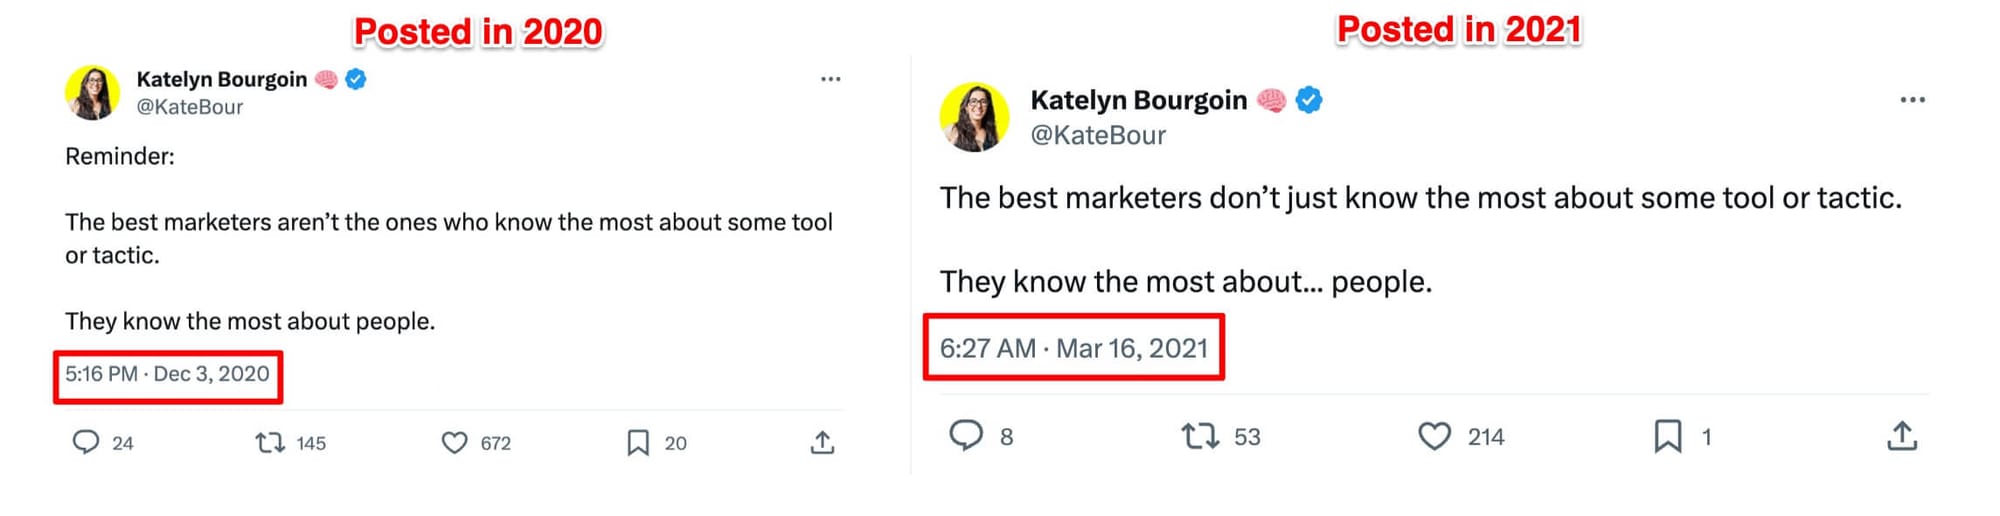The image size is (2000, 516).
Task: Open more options menu on 2020 tweet
Action: click(830, 79)
